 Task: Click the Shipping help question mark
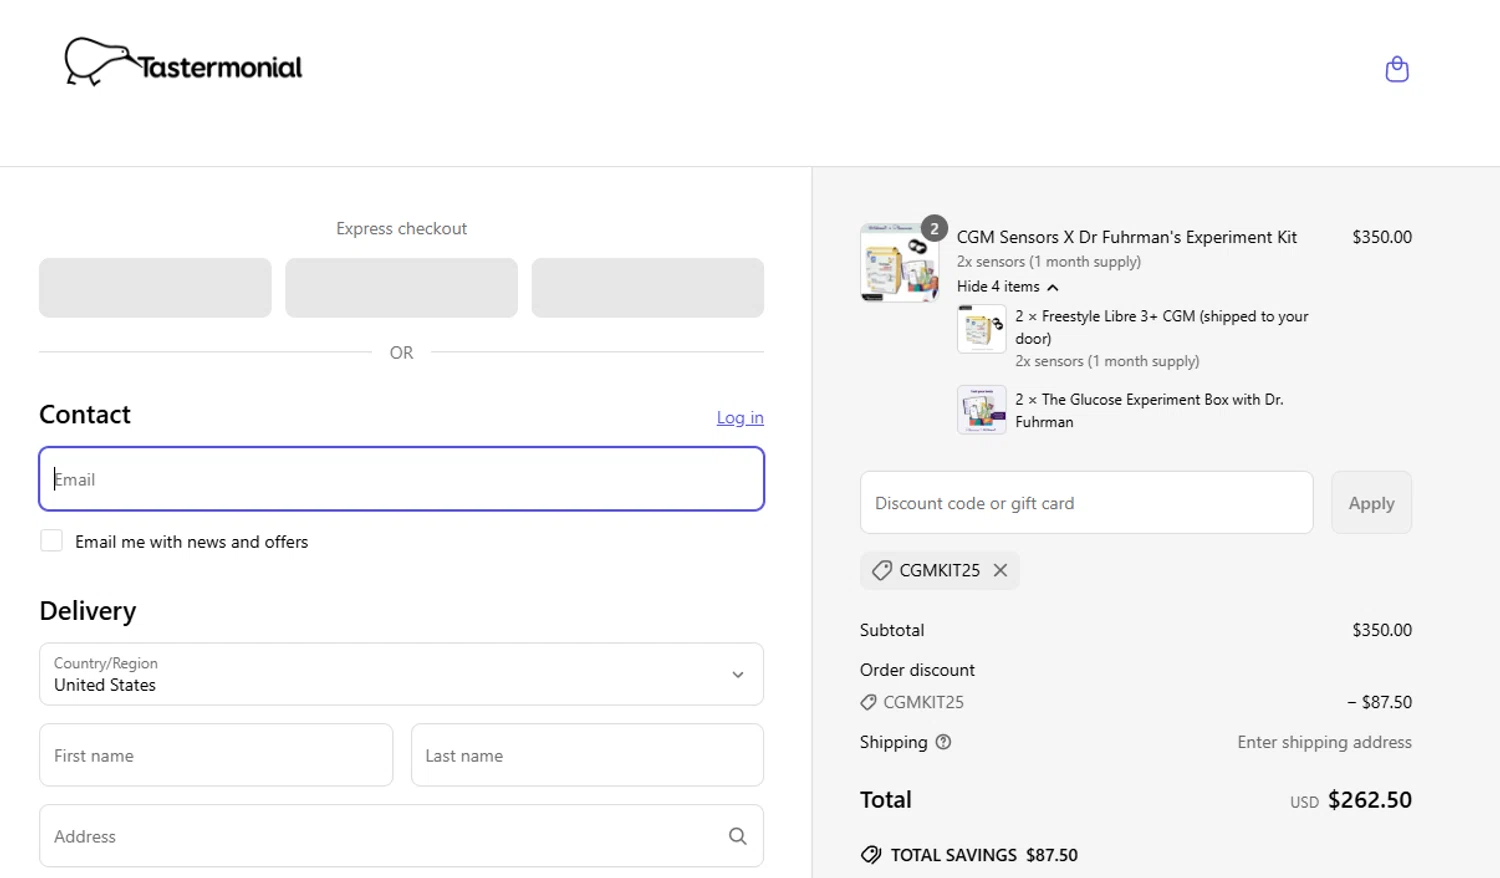(x=943, y=742)
